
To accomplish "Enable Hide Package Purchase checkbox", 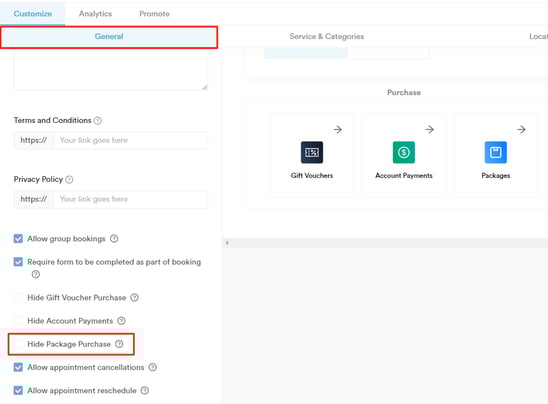I will click(x=18, y=344).
